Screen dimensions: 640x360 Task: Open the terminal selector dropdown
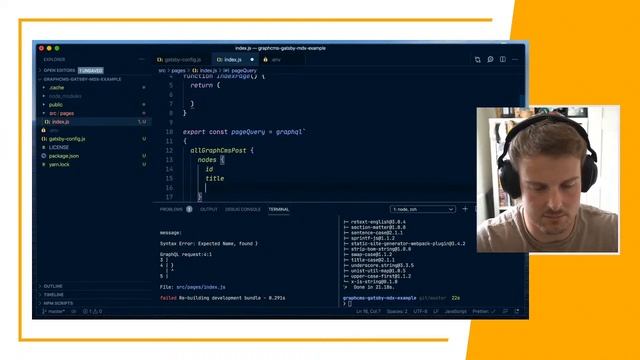pyautogui.click(x=422, y=209)
